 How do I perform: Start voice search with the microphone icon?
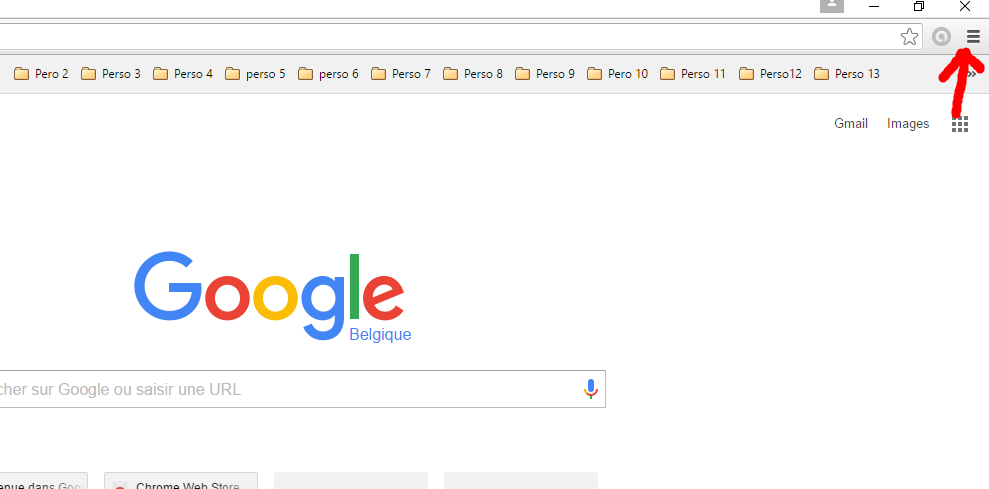pyautogui.click(x=590, y=389)
